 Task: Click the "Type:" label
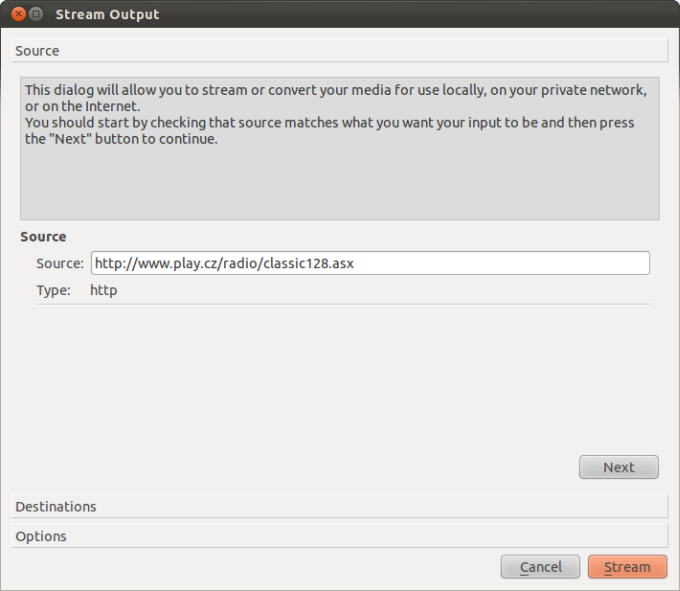click(53, 290)
